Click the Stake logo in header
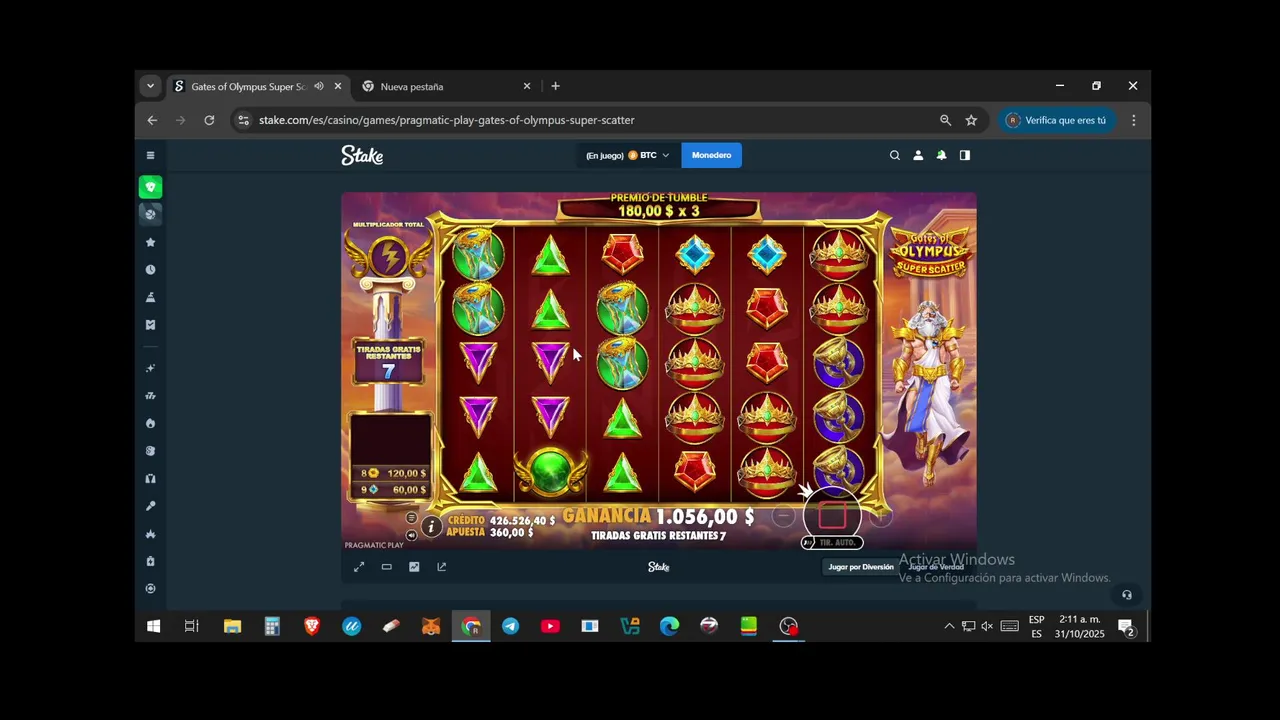 (362, 155)
